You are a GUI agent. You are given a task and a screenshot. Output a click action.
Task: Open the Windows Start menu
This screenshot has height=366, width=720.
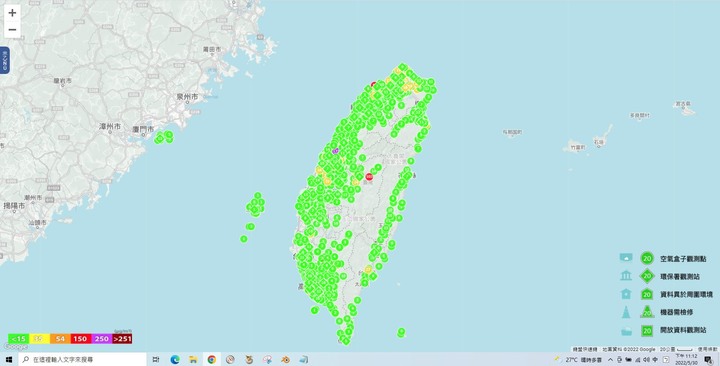9,360
